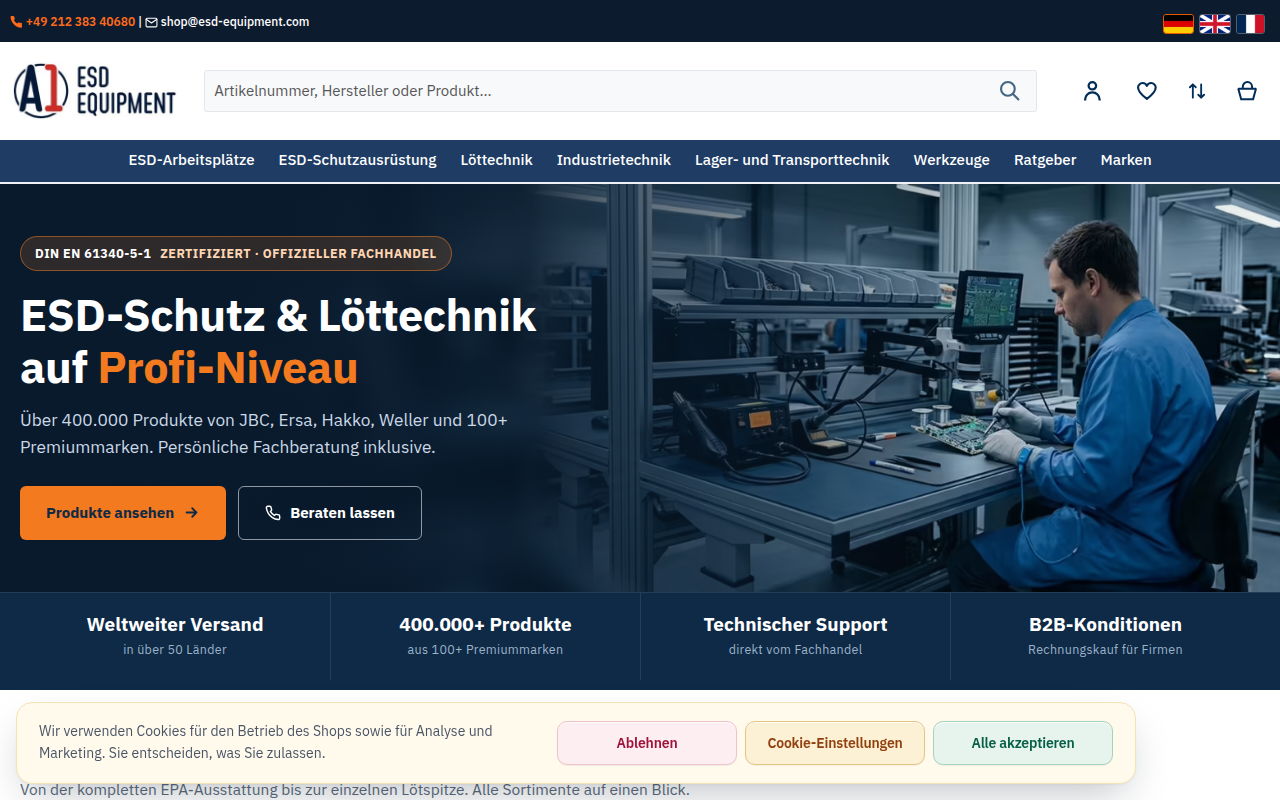This screenshot has height=800, width=1280.
Task: Switch language via the German flag
Action: pyautogui.click(x=1178, y=23)
